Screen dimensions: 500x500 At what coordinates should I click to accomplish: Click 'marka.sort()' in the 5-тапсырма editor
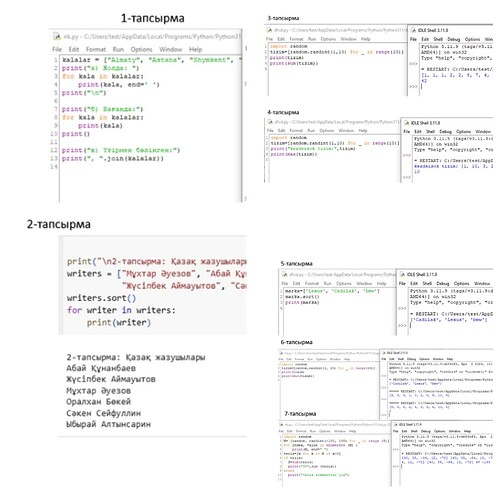click(x=302, y=297)
